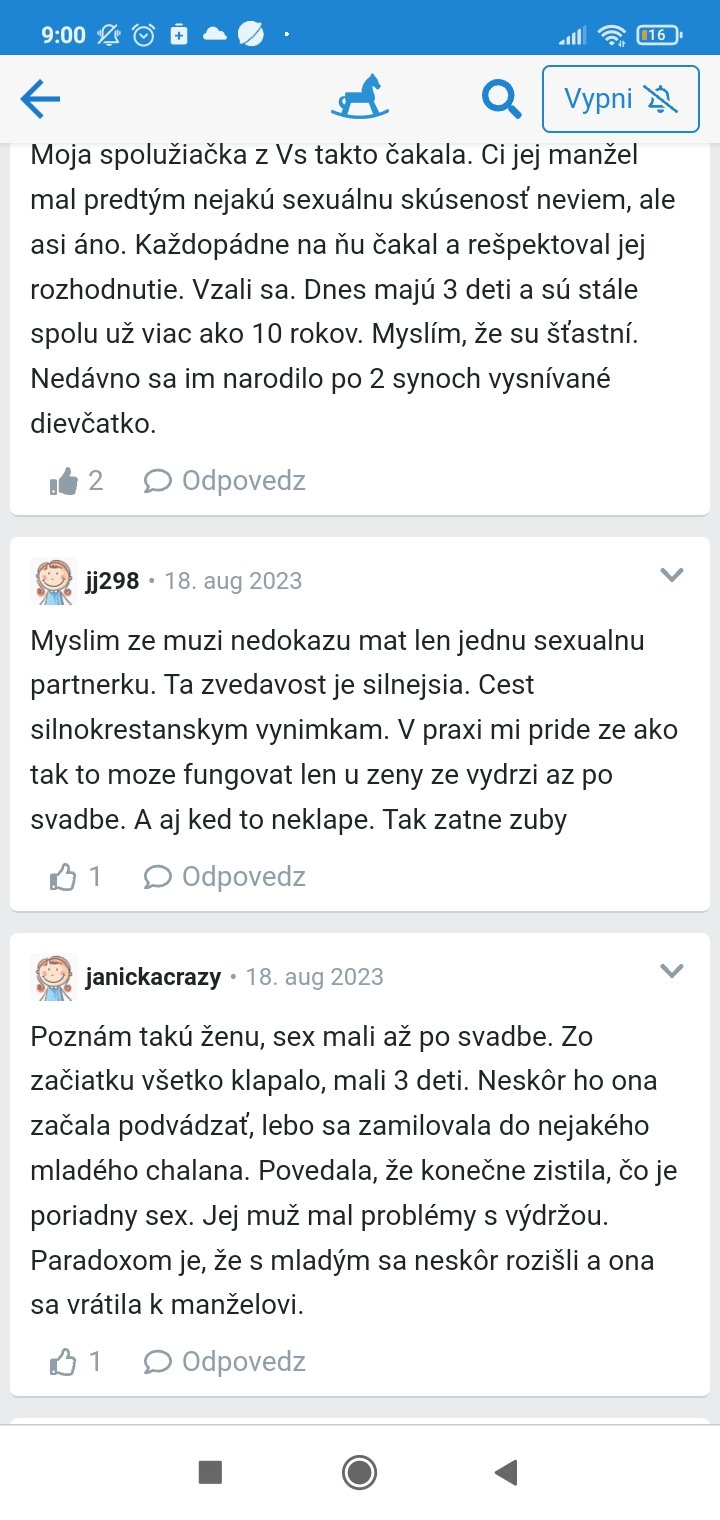
Task: Like jj298's comment with thumbs-up
Action: pyautogui.click(x=64, y=878)
